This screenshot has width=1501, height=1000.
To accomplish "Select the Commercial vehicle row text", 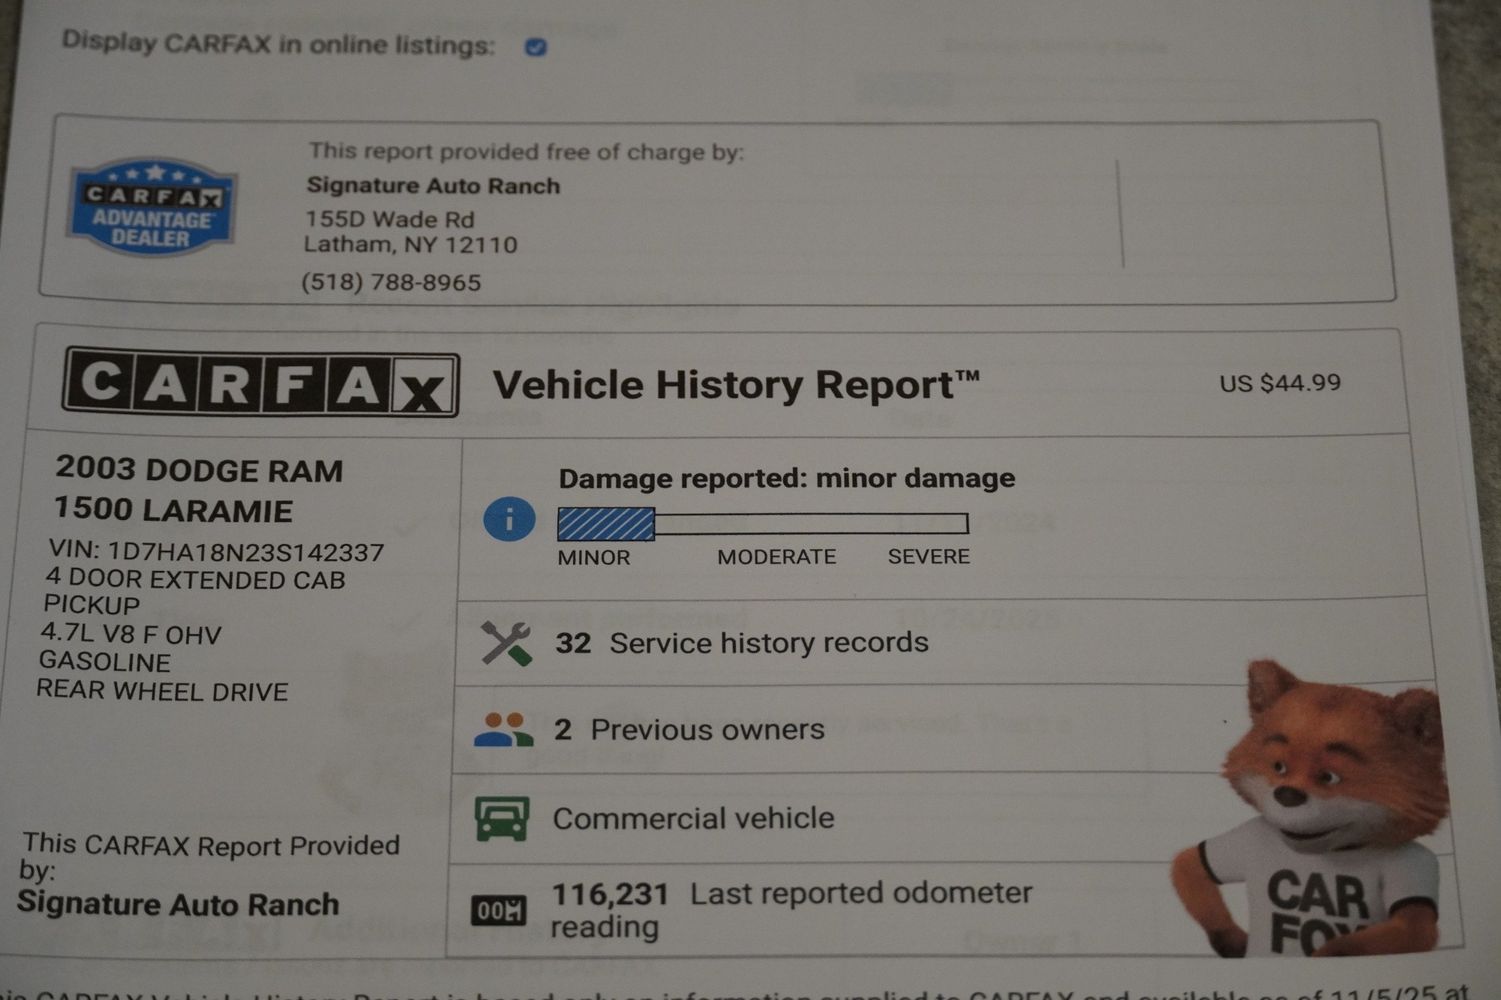I will click(693, 818).
